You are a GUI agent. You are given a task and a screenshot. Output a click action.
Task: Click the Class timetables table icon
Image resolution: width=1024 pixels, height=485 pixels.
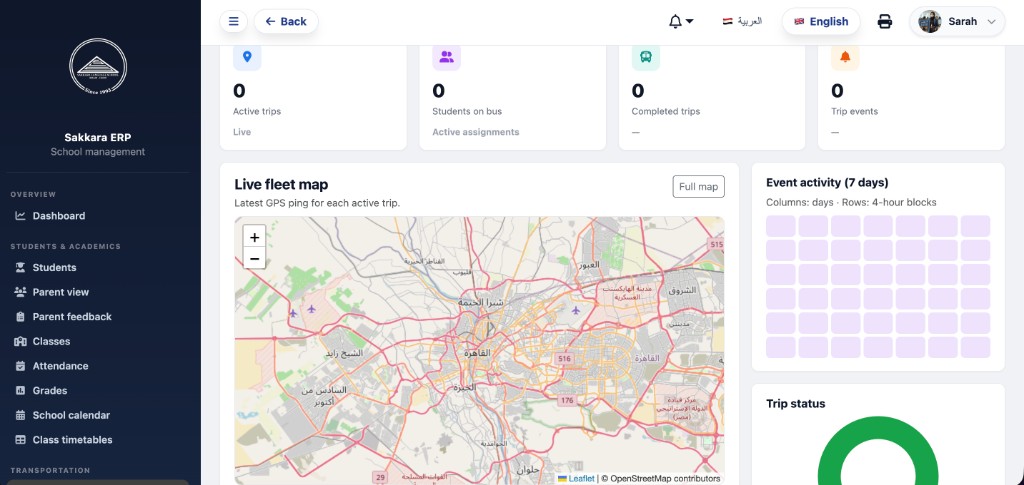20,440
